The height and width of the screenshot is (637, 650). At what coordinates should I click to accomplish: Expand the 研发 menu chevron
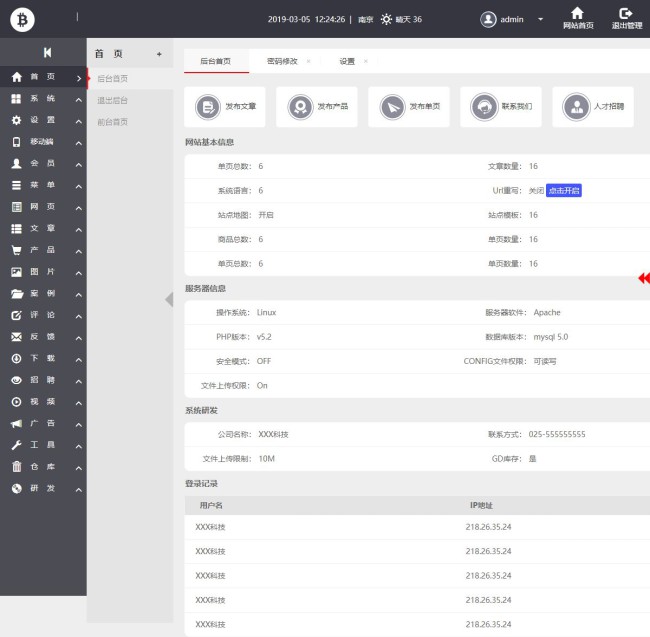click(79, 489)
